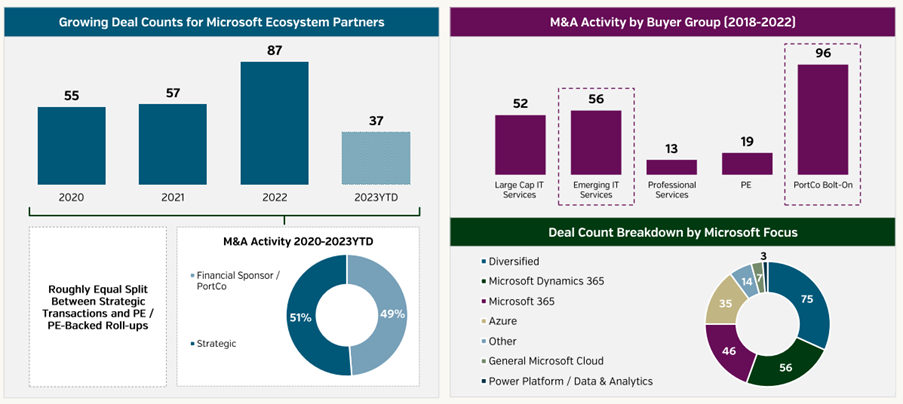Click the value label '52'
The image size is (903, 404).
click(520, 104)
